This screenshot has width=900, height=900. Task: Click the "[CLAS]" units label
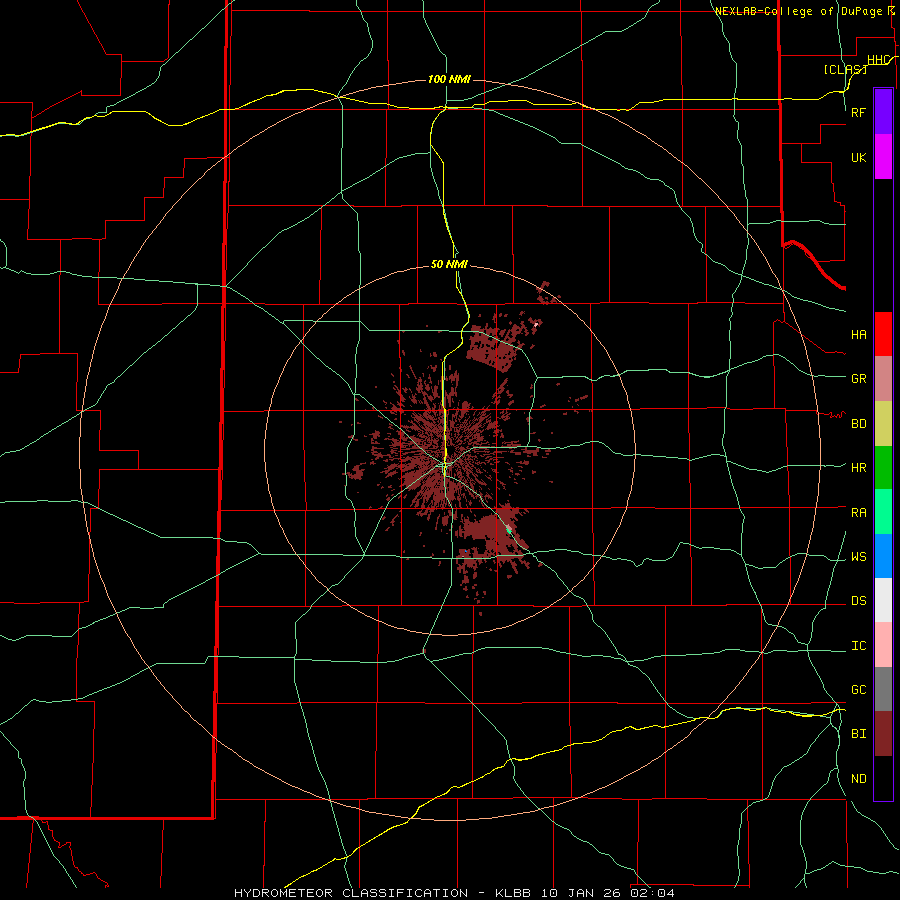coord(845,69)
